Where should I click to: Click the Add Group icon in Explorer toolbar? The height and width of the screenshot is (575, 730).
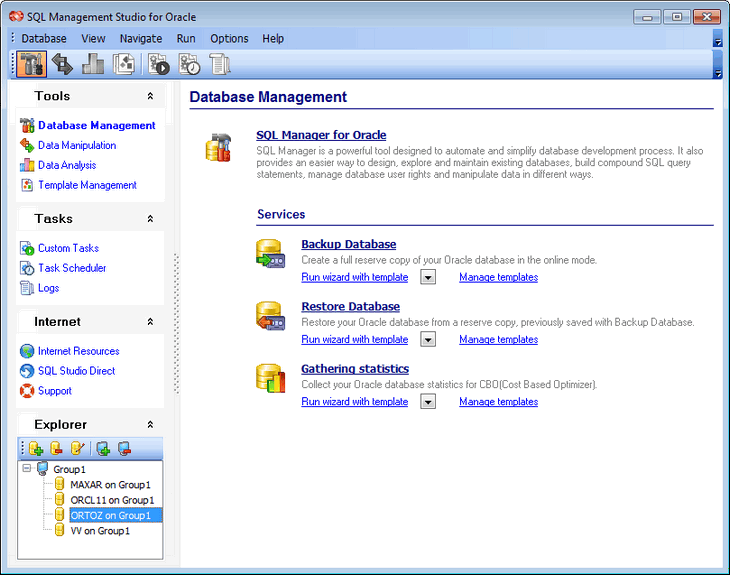(x=103, y=448)
